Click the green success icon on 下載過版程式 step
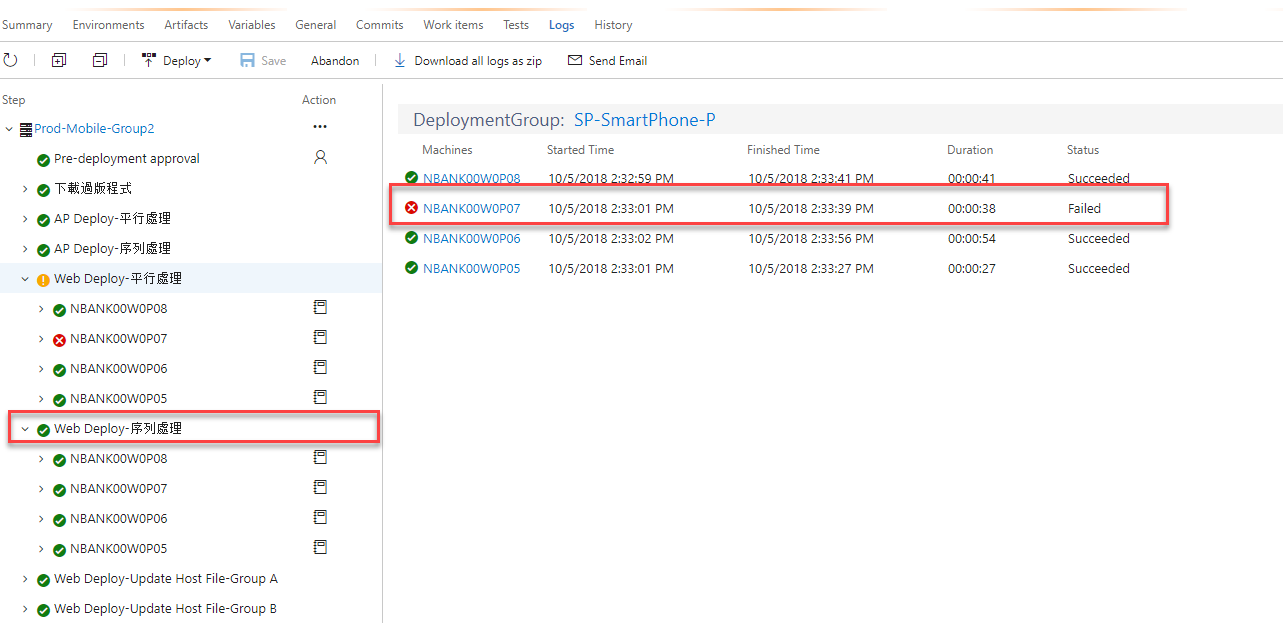 click(43, 188)
